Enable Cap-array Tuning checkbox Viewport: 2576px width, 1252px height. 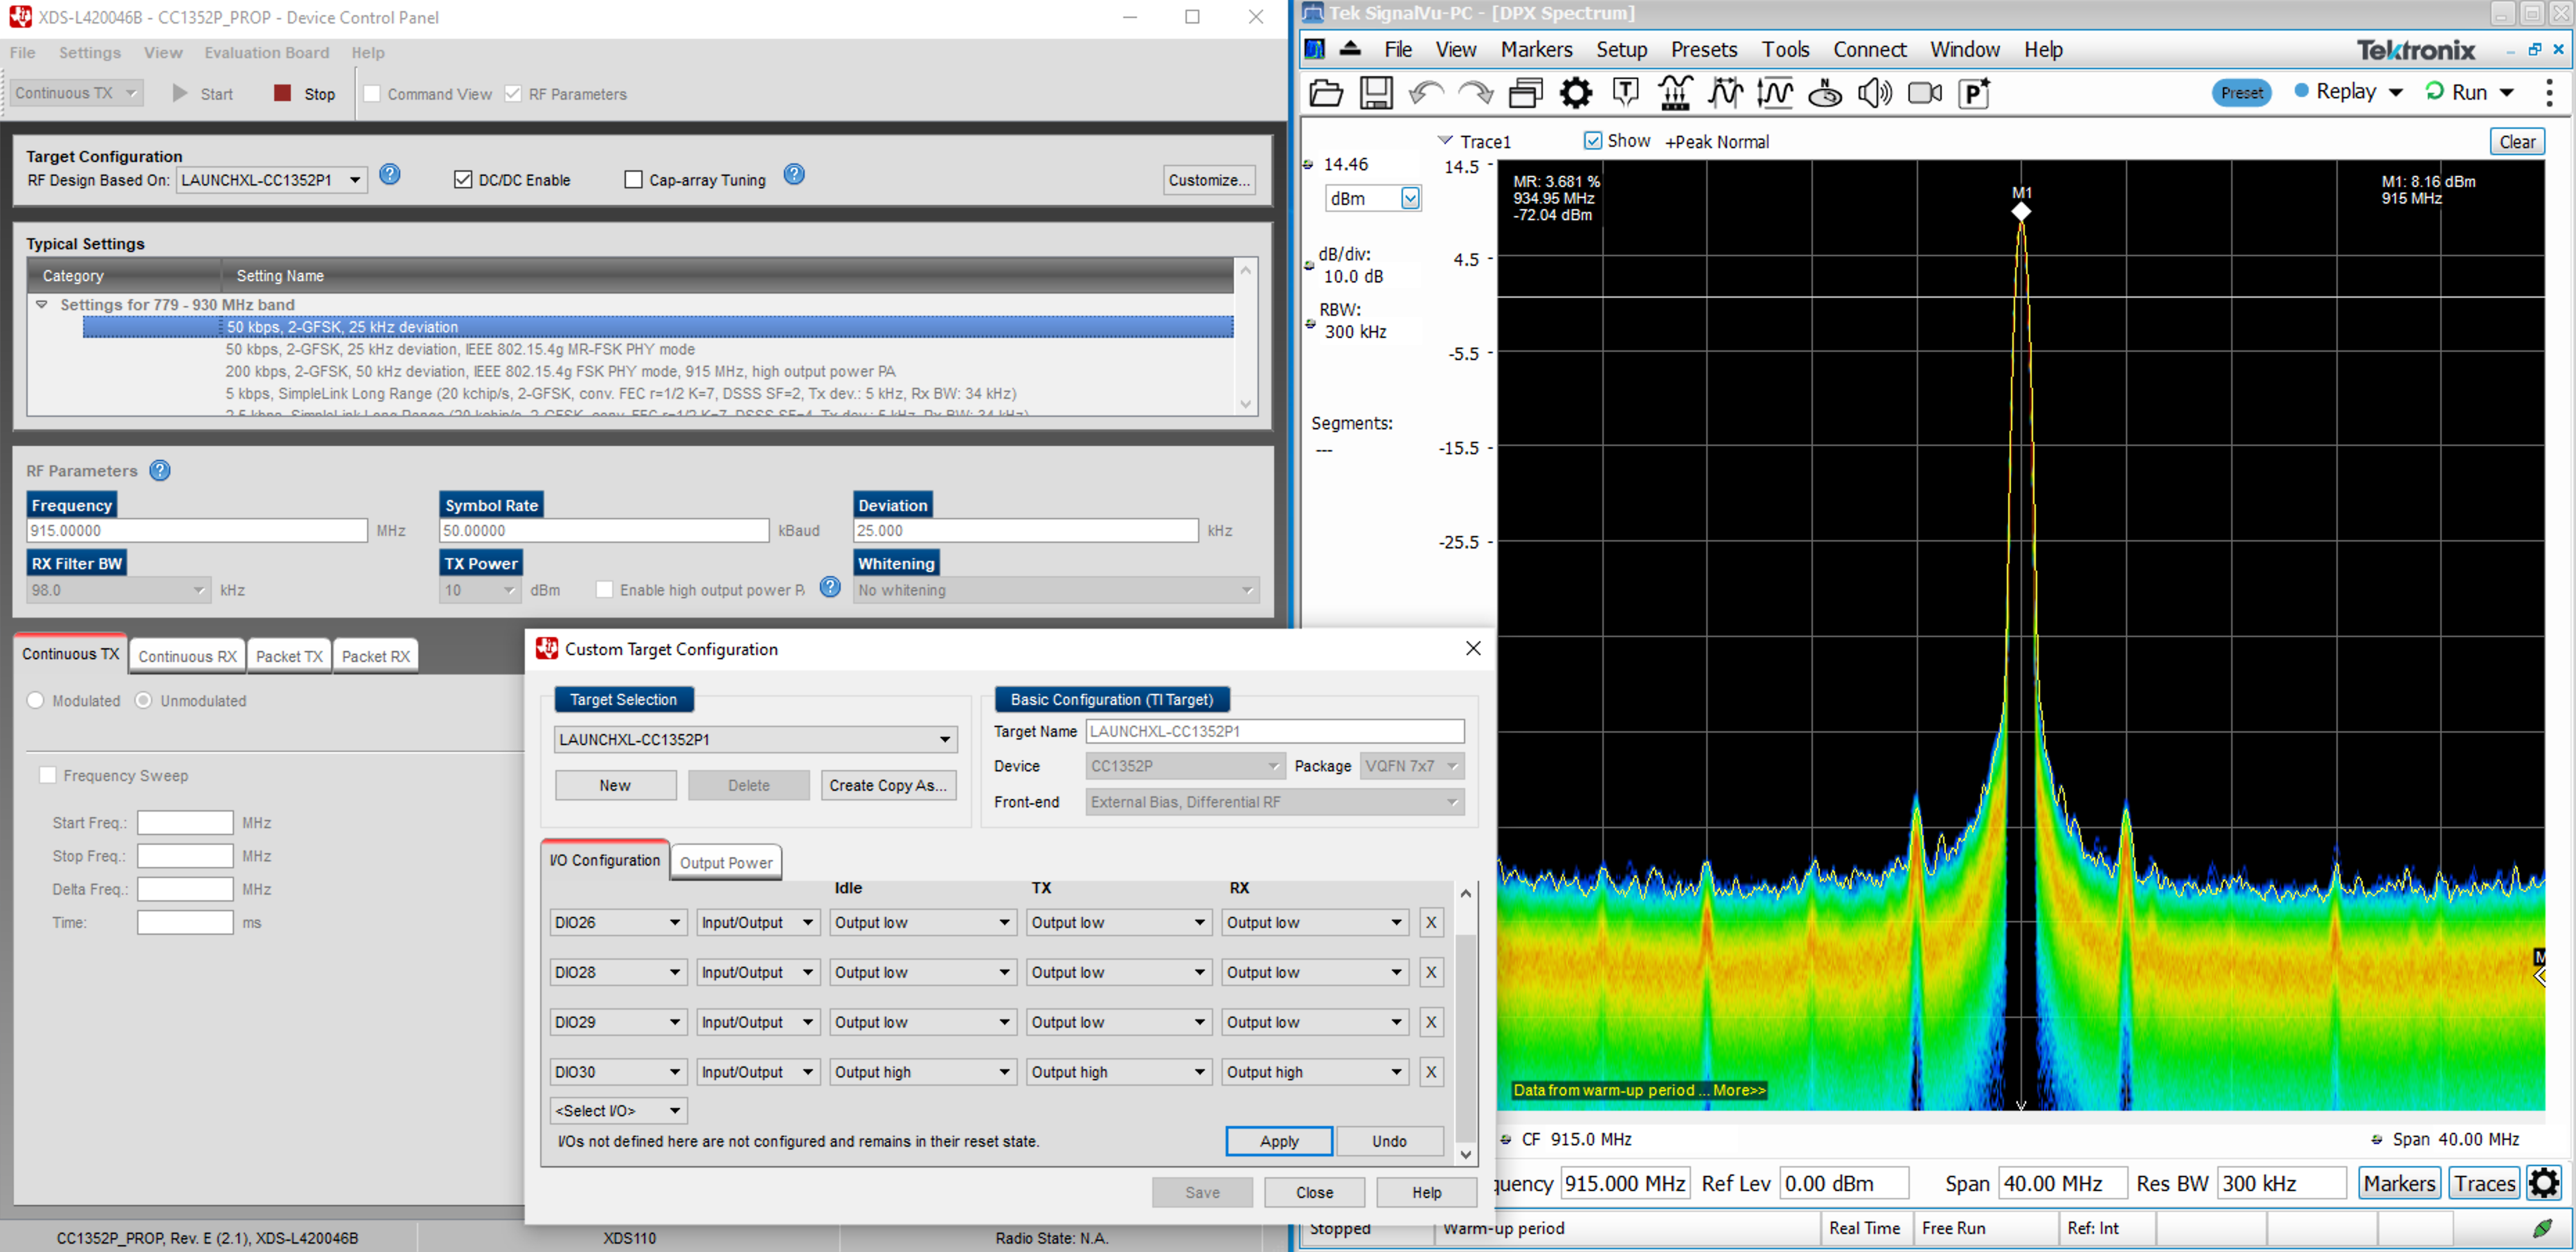633,179
